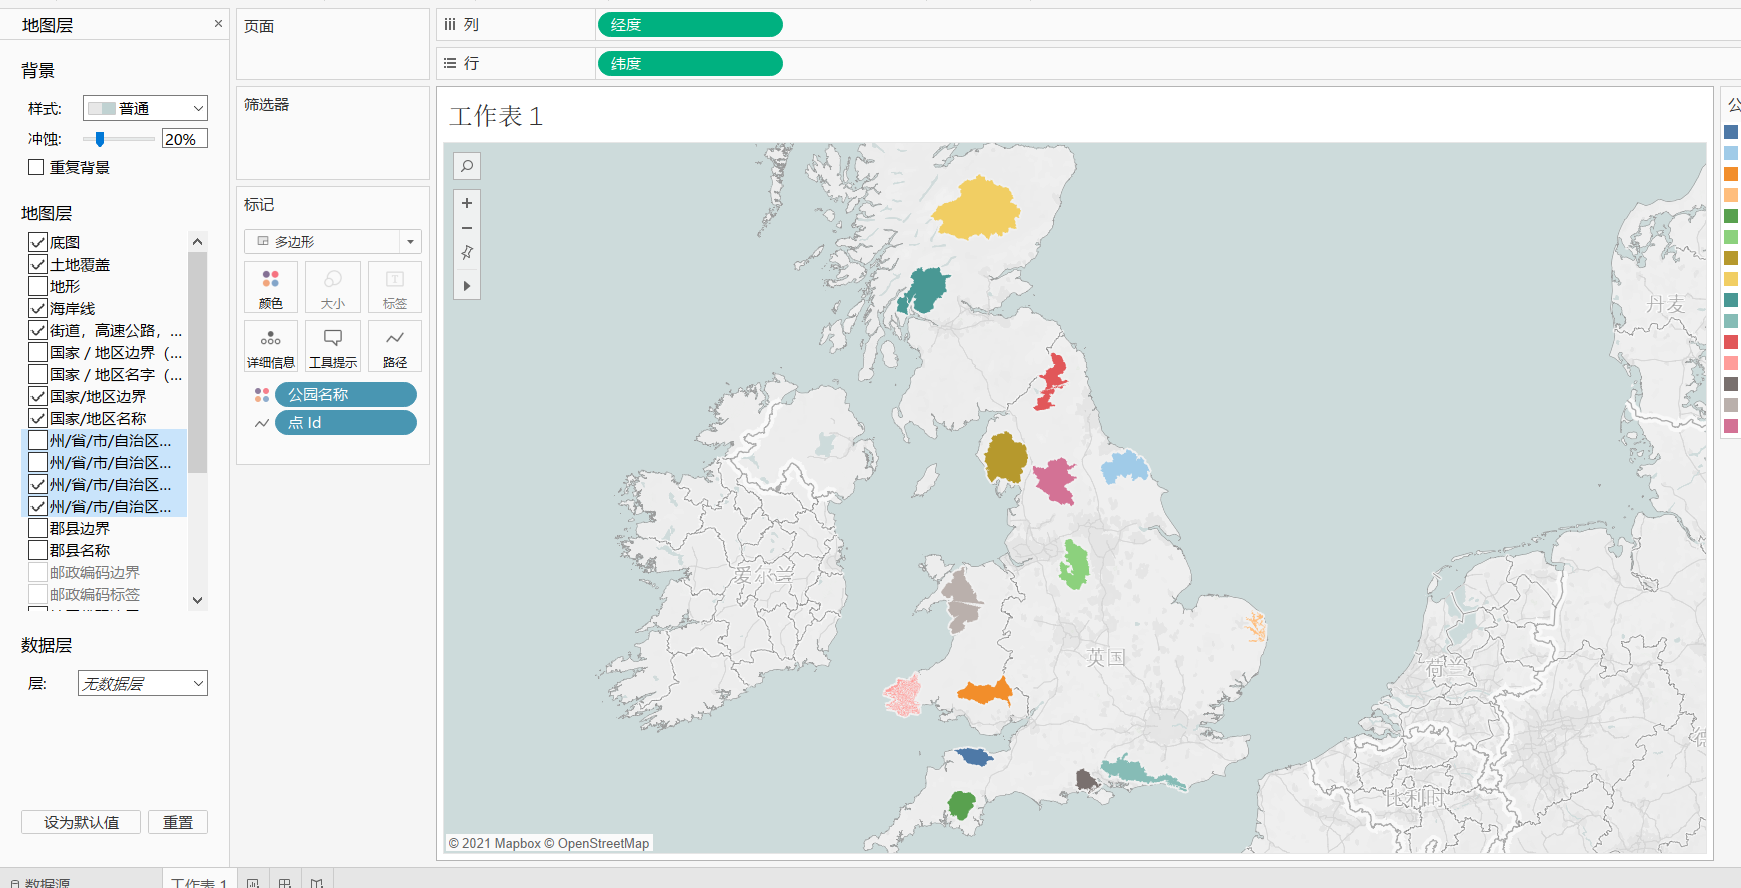Click the new dashboard icon in the bottom tab bar
This screenshot has width=1741, height=888.
[285, 883]
